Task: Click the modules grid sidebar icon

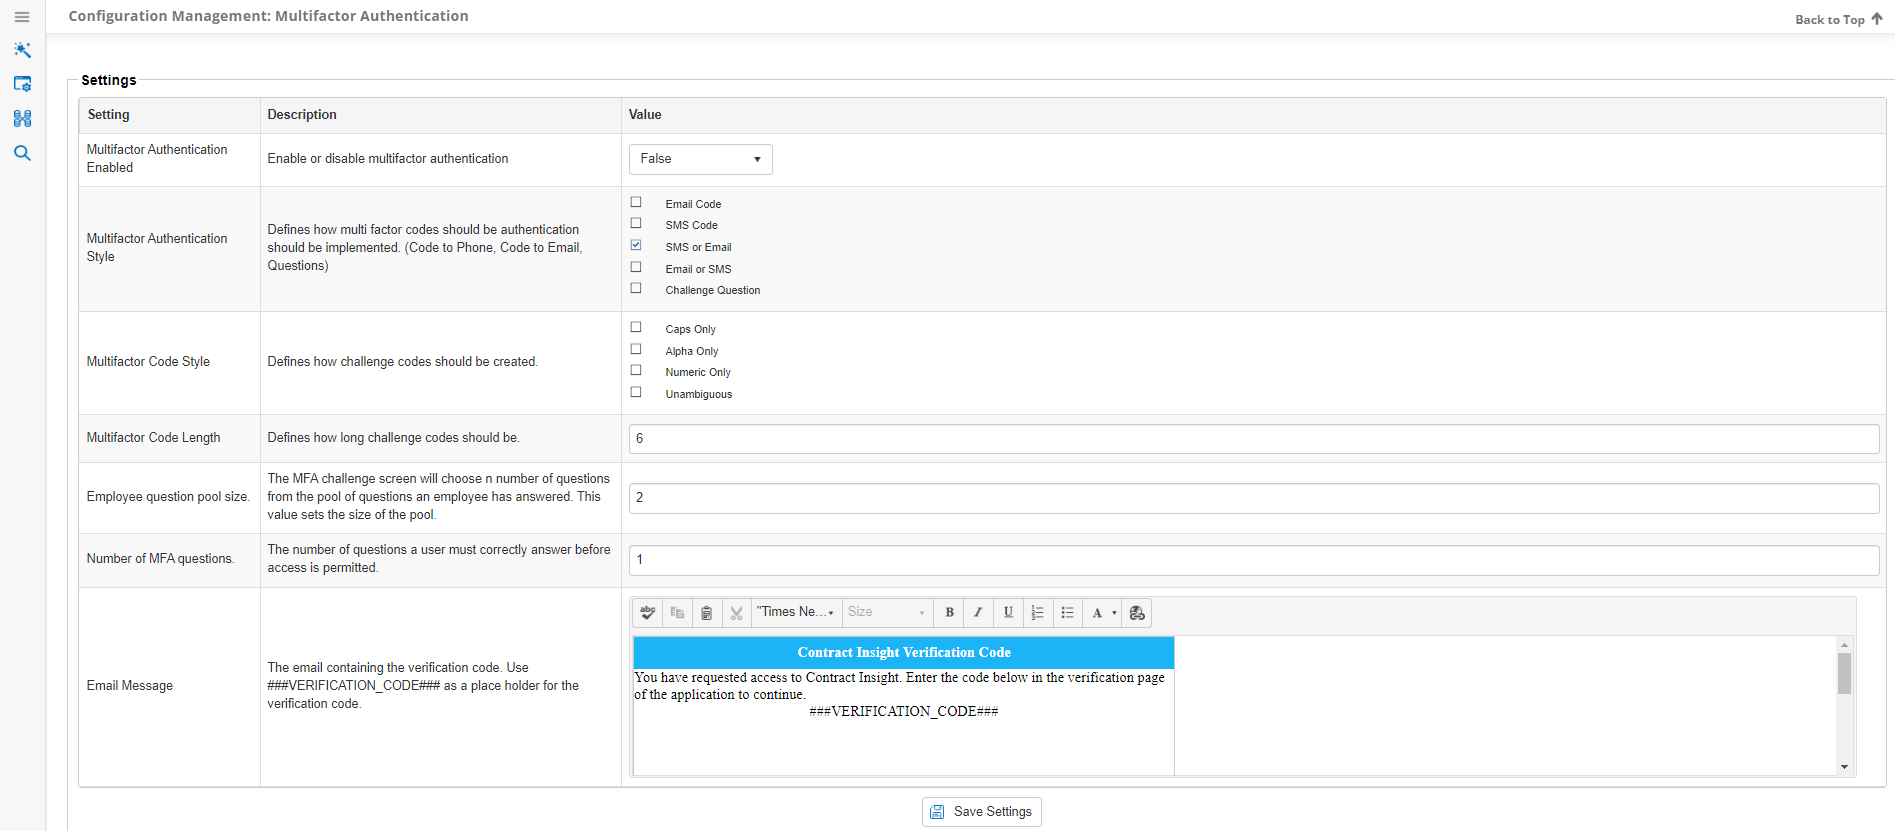Action: (22, 118)
